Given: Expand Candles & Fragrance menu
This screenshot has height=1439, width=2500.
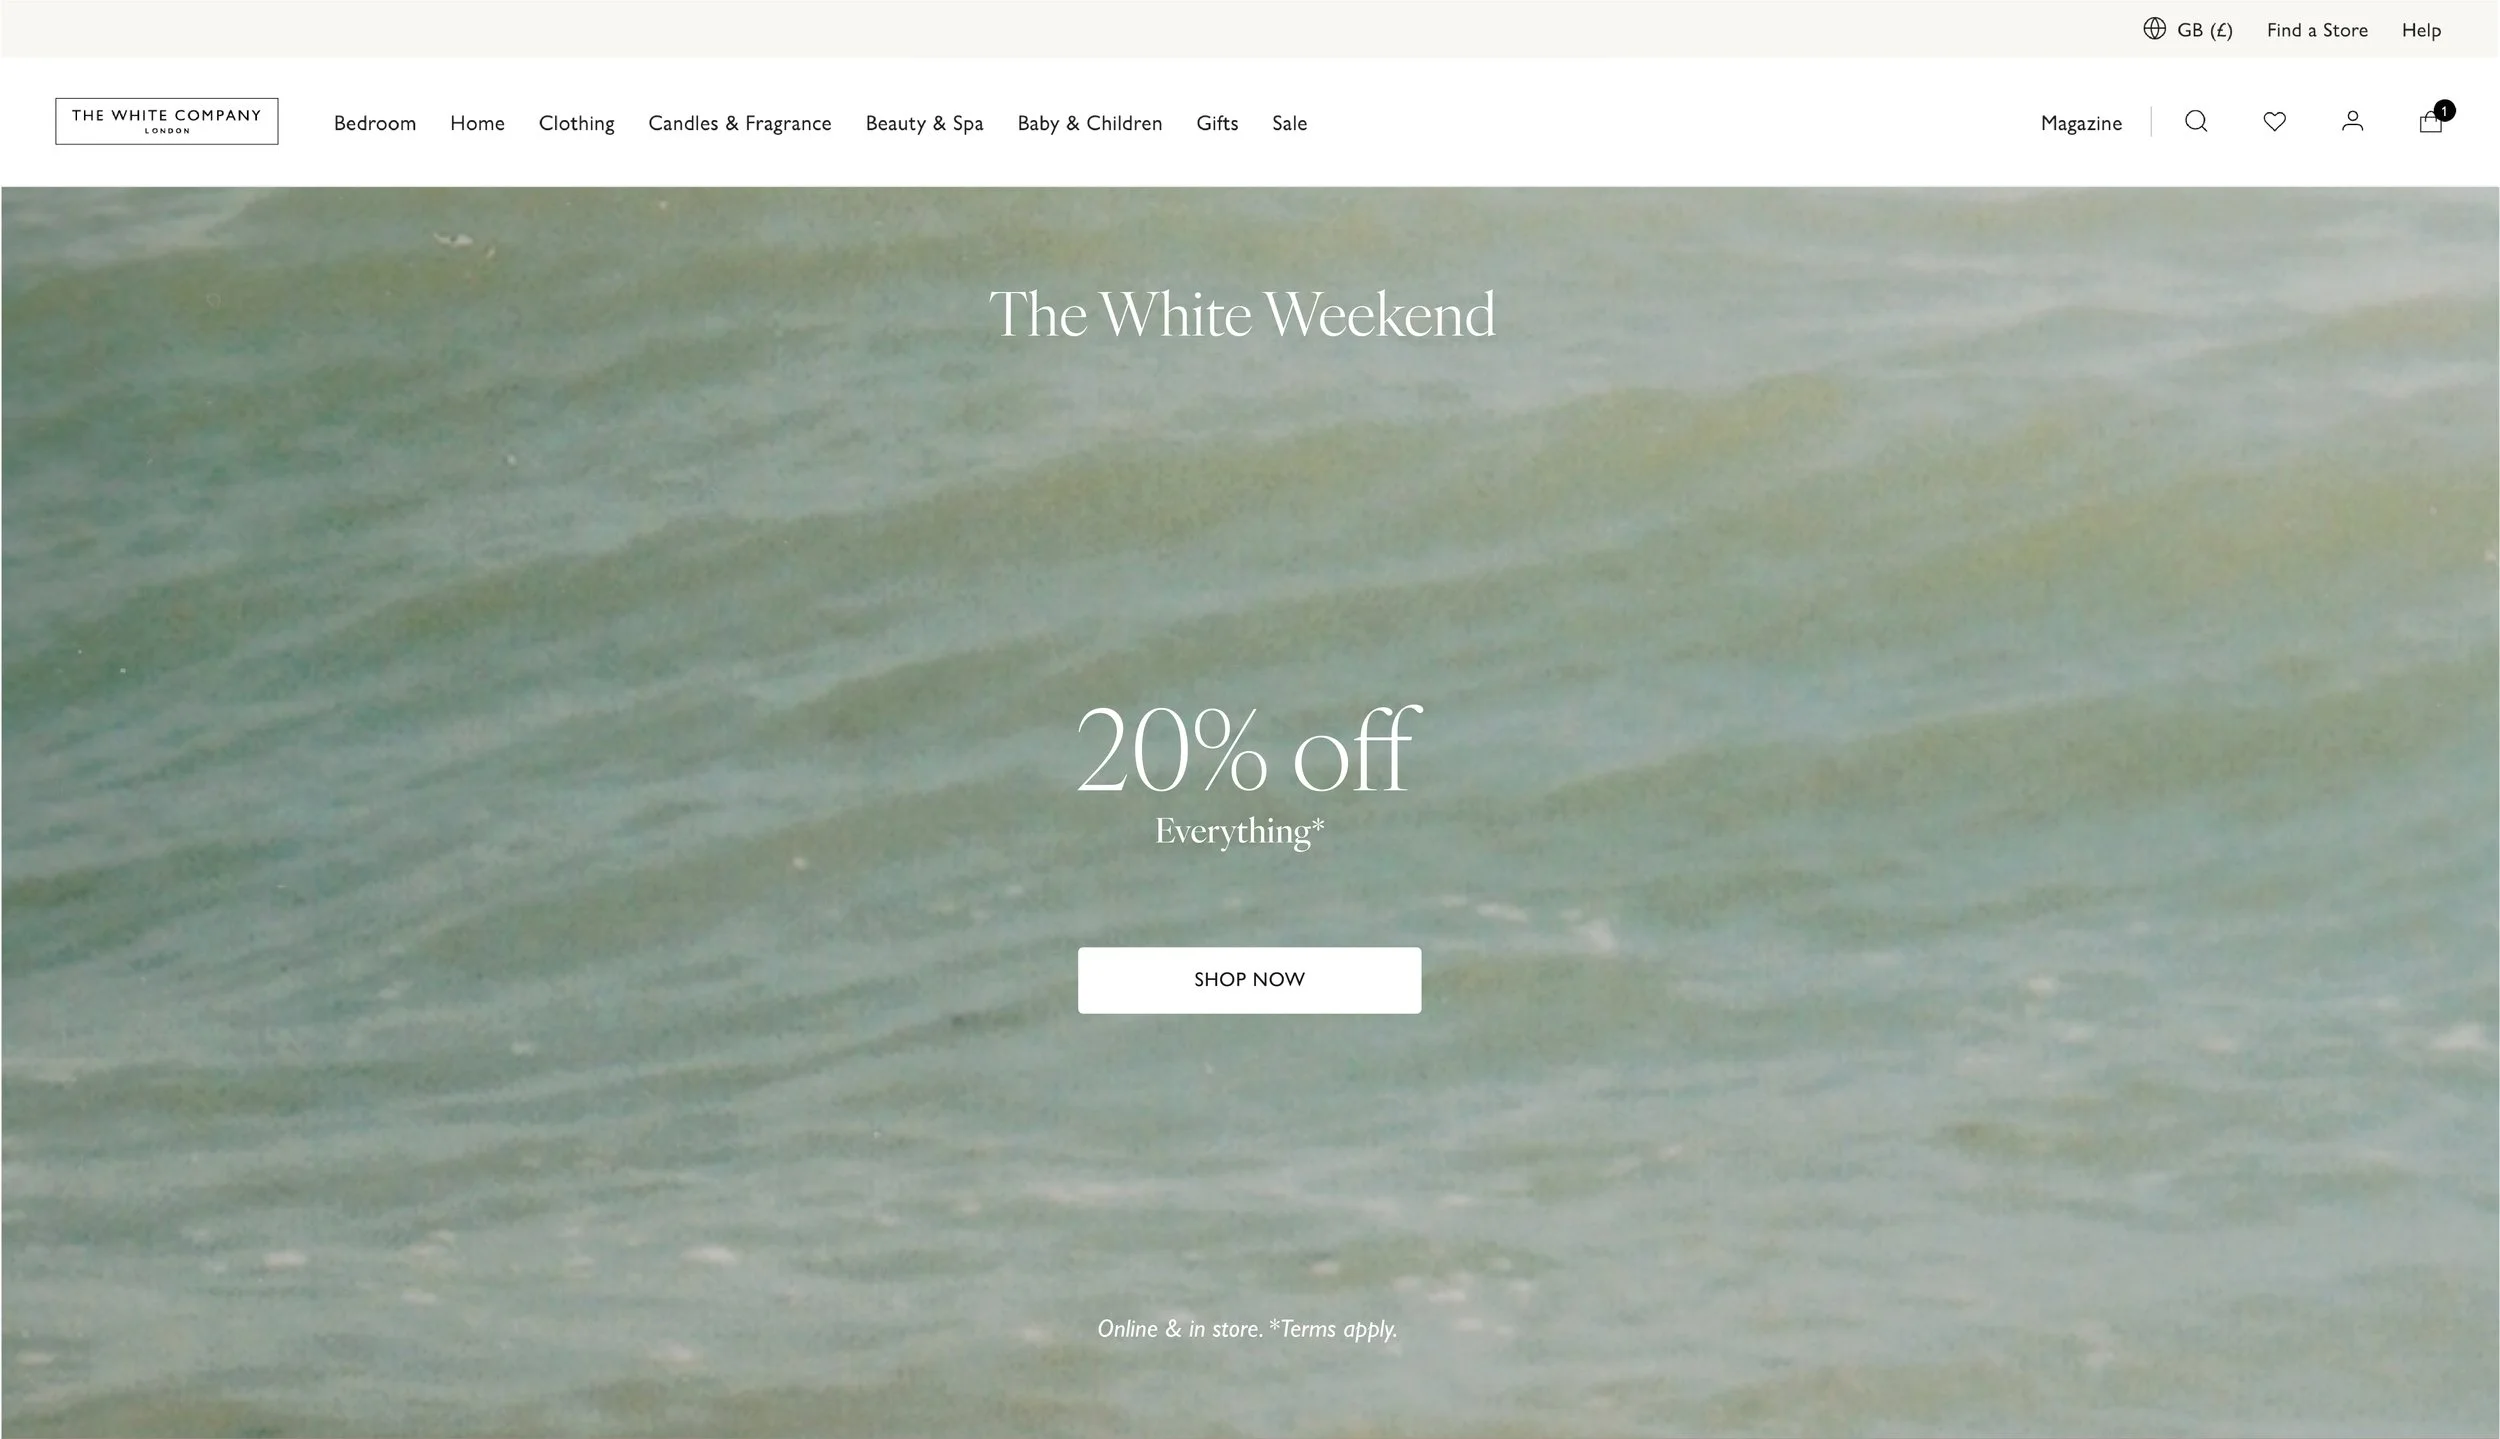Looking at the screenshot, I should [x=740, y=123].
